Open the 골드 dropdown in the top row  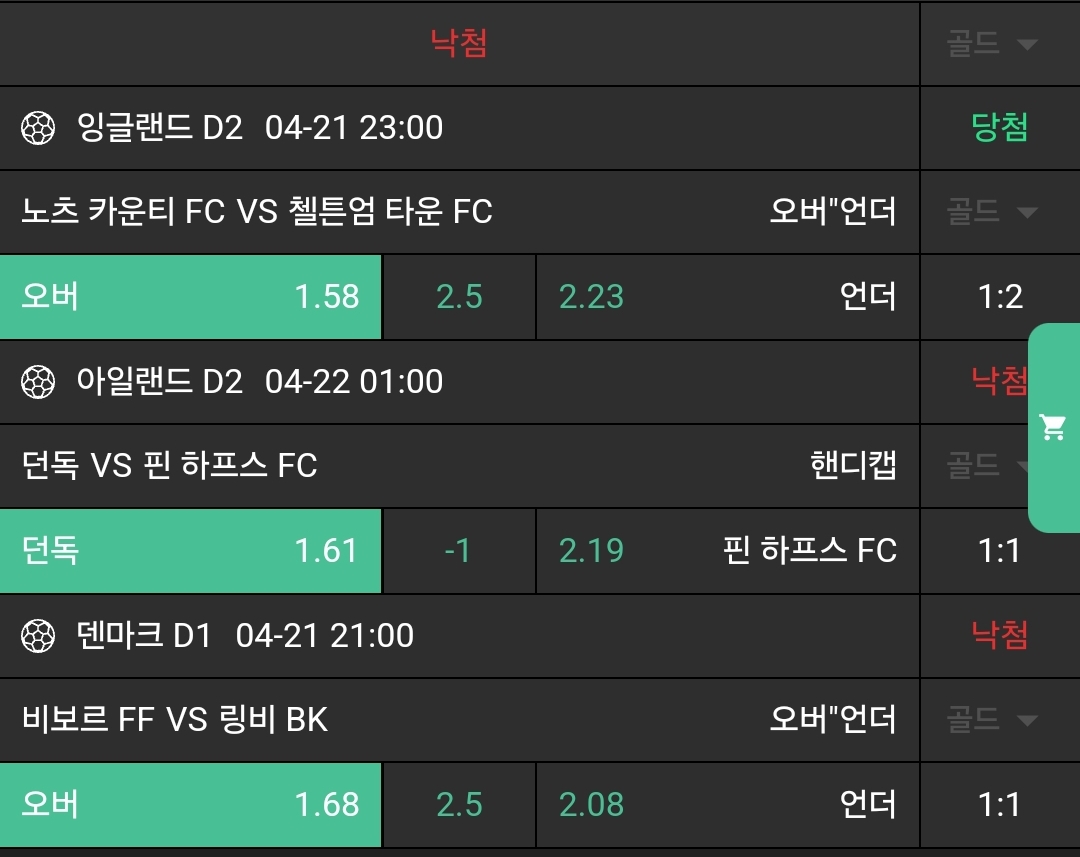pyautogui.click(x=992, y=44)
